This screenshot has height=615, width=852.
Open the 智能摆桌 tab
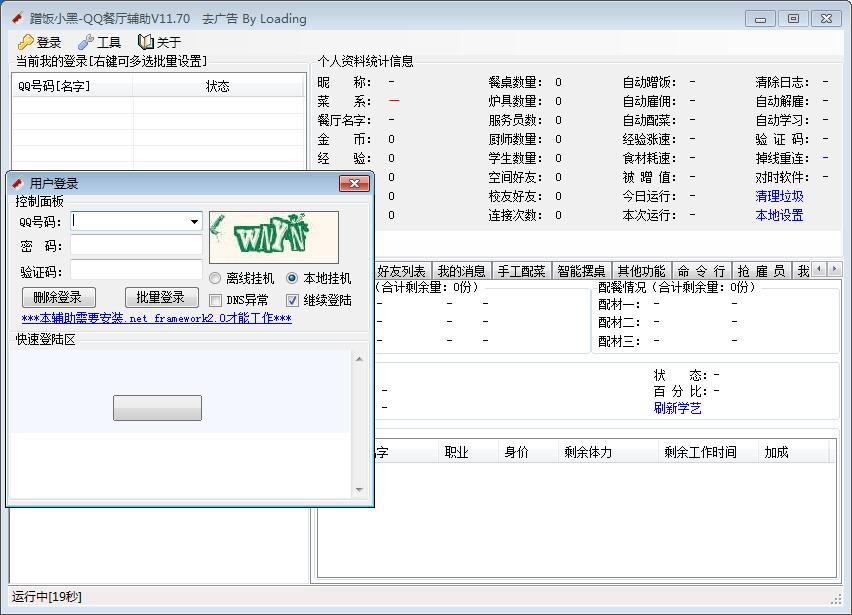(581, 271)
